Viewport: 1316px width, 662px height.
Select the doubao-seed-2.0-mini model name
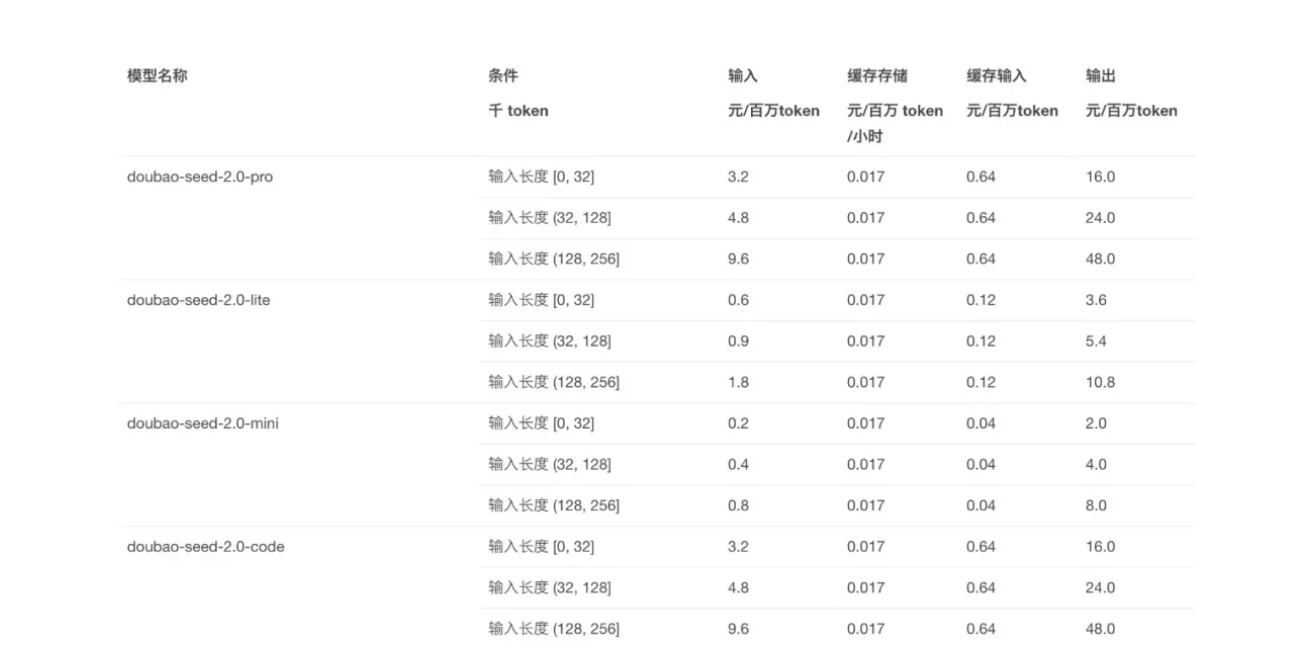[203, 423]
